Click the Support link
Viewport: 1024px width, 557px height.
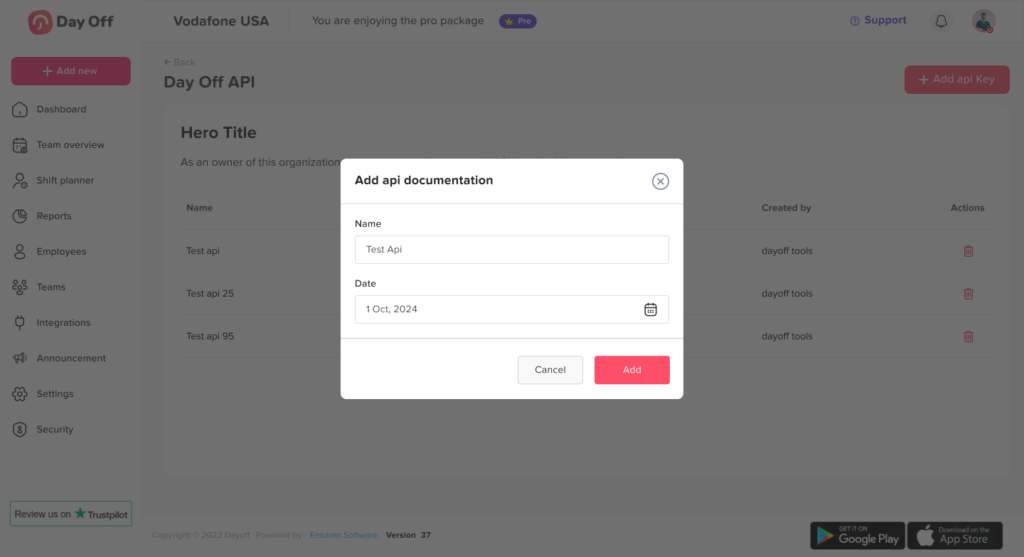[878, 20]
